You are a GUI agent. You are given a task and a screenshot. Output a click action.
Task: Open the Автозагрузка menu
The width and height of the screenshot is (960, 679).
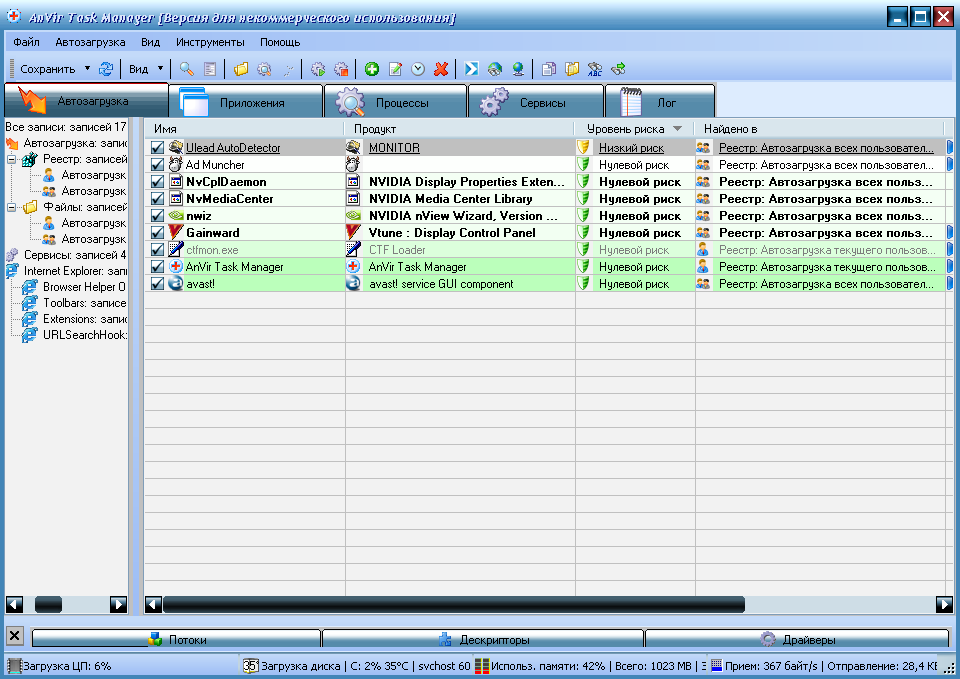coord(90,42)
